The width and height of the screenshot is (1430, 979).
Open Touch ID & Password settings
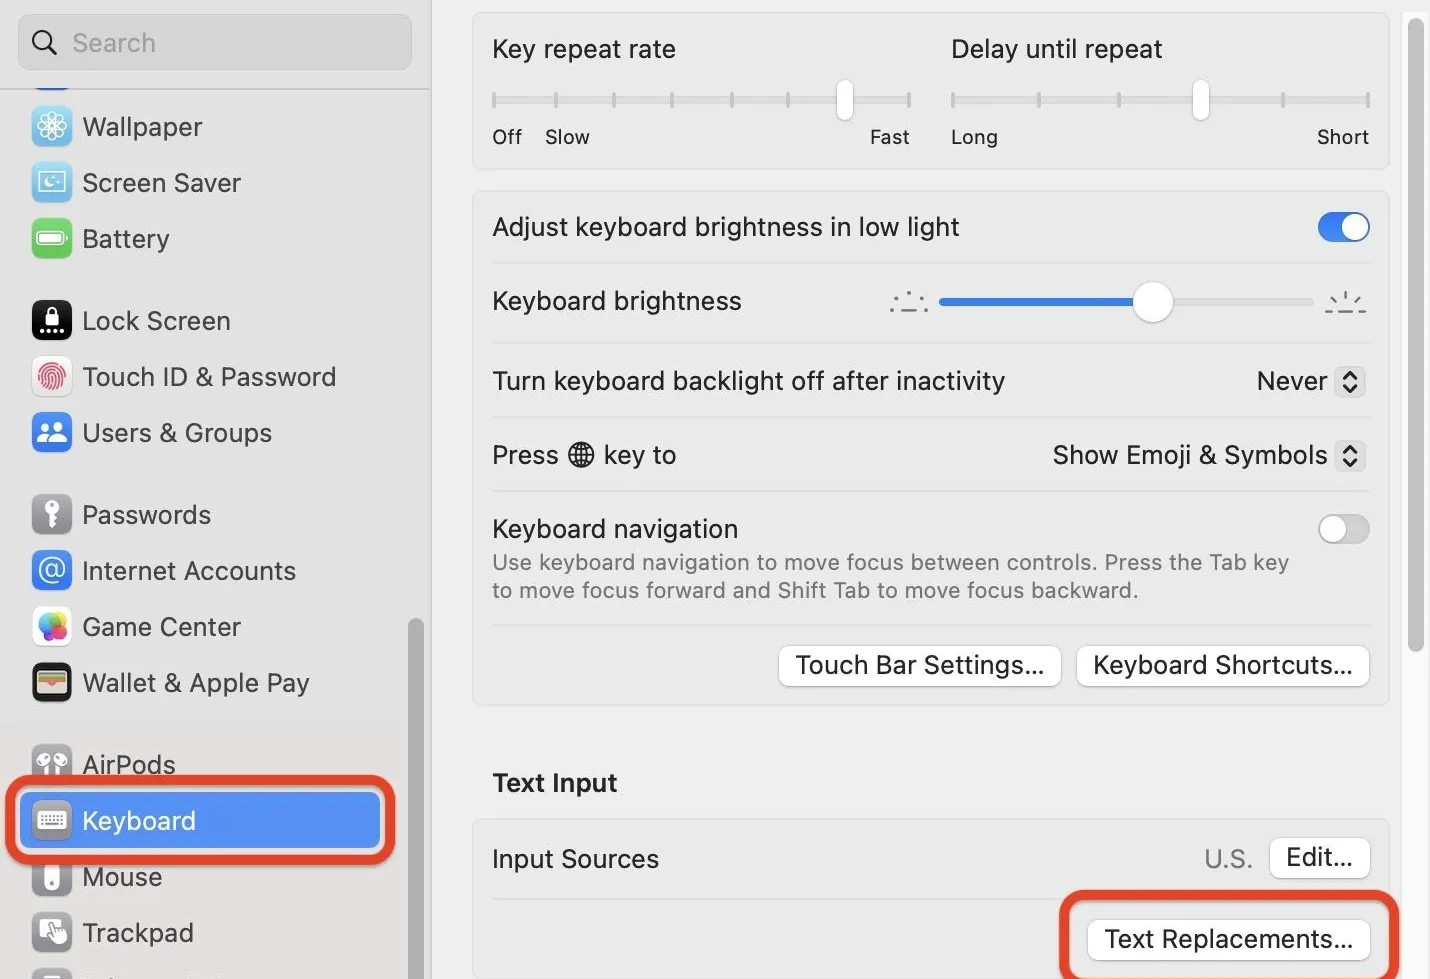(51, 377)
